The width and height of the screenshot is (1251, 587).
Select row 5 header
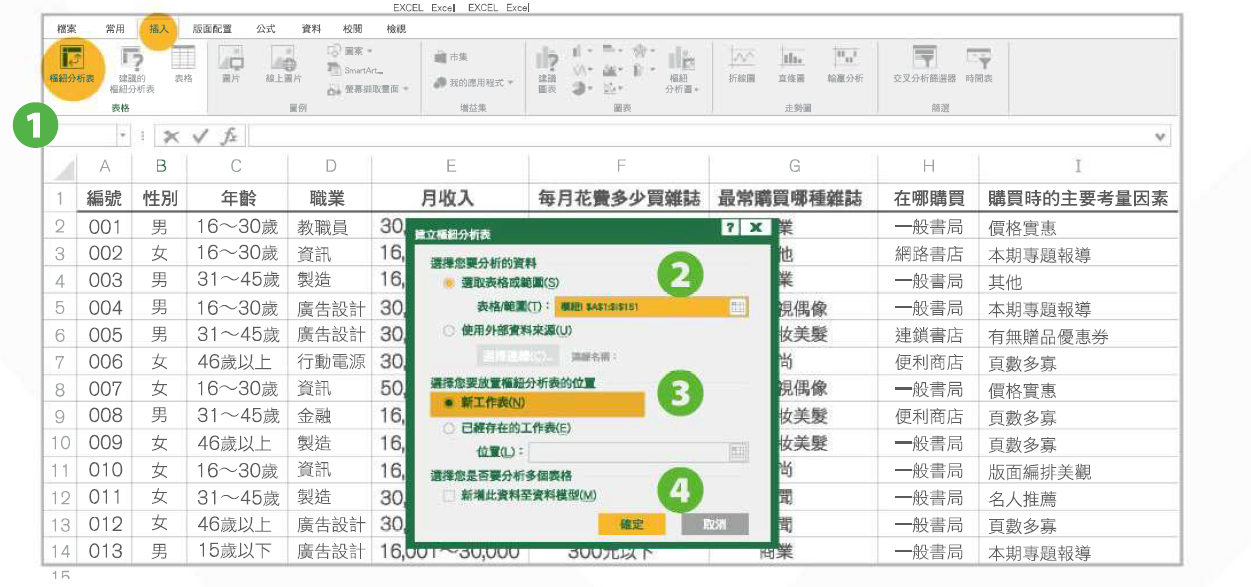point(62,309)
